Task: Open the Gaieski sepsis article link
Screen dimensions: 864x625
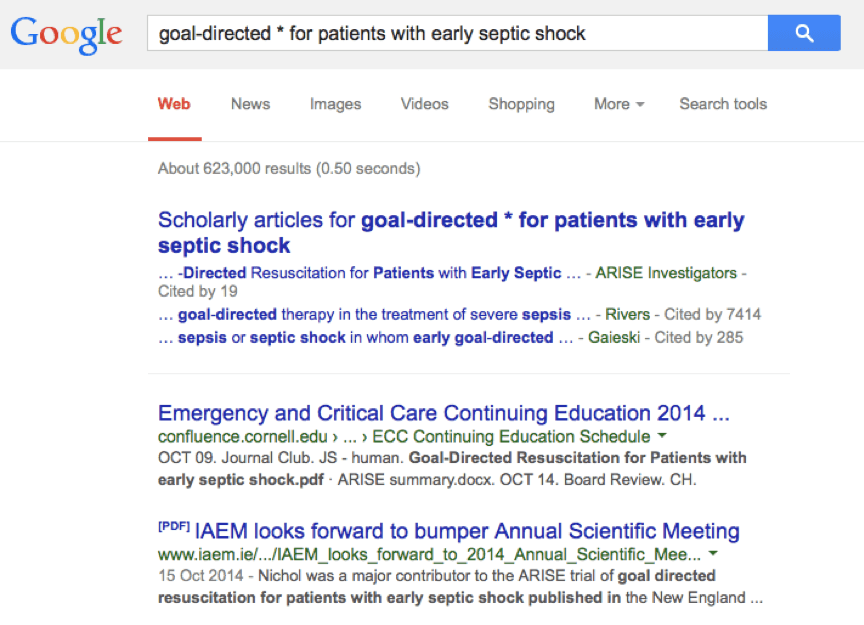Action: [x=365, y=337]
